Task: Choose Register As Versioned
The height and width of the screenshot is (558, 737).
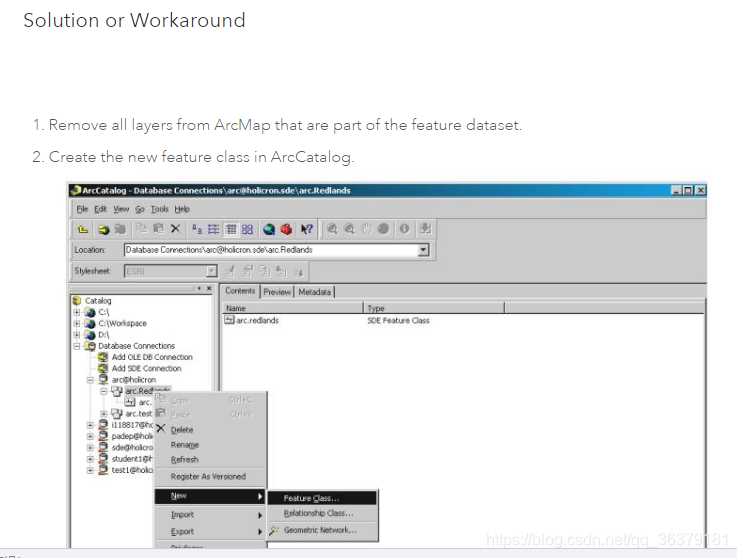Action: (208, 477)
